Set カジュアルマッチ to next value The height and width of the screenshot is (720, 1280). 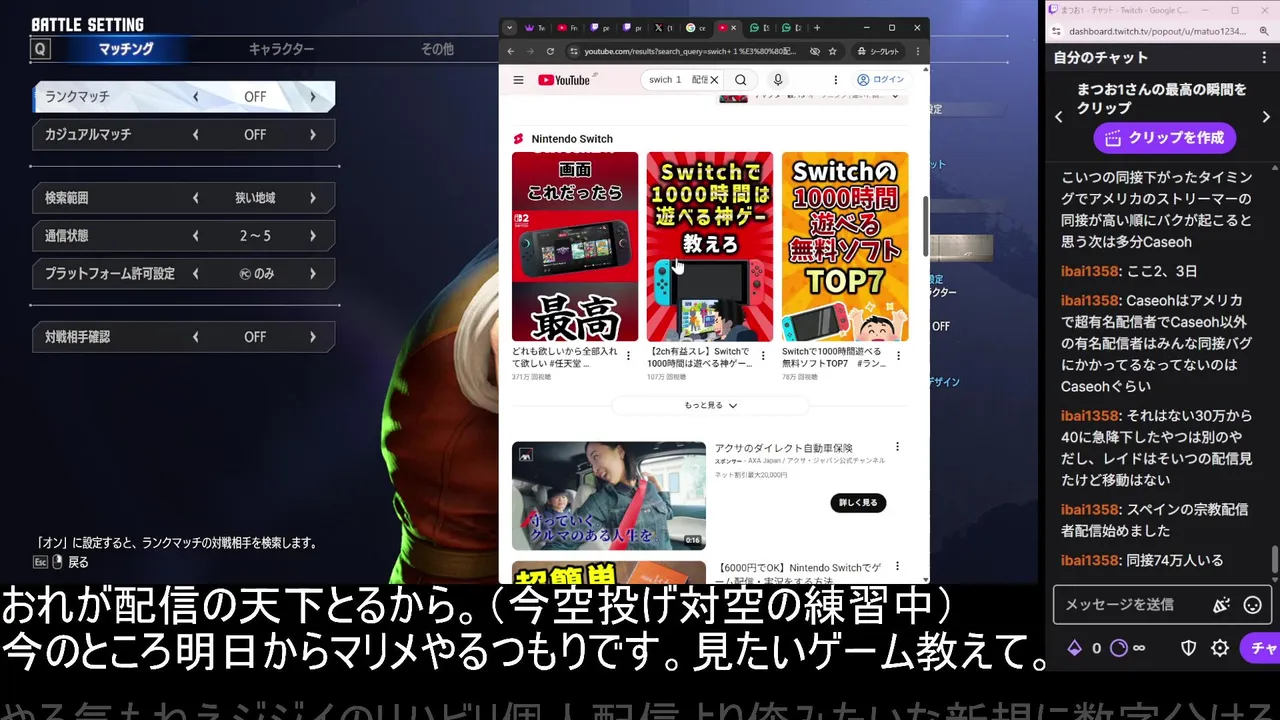(313, 134)
